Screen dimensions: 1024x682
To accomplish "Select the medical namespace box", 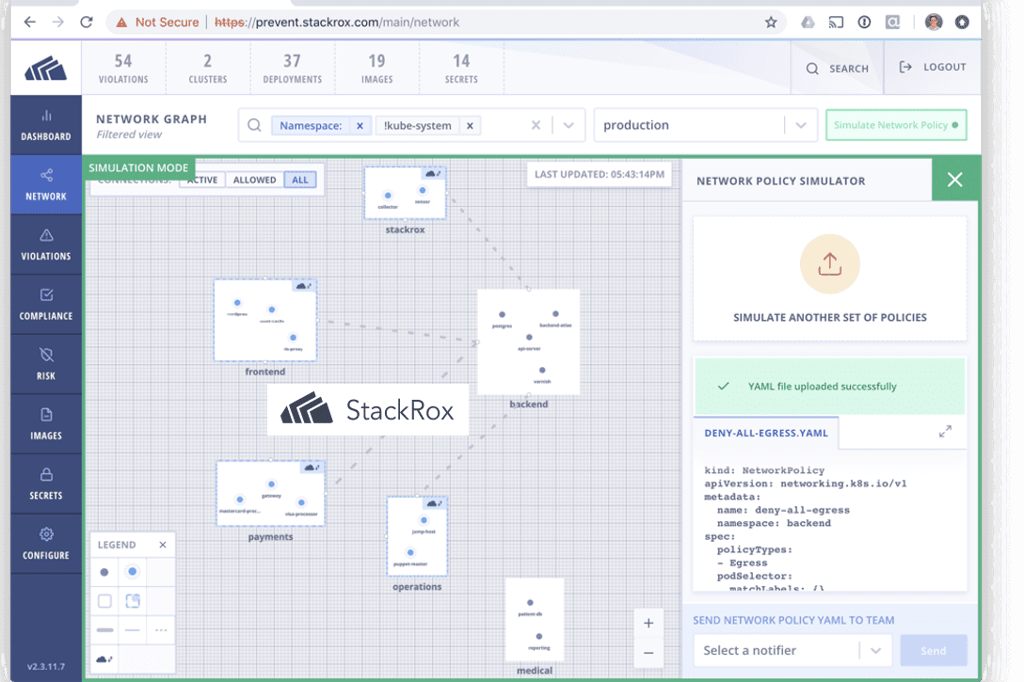I will coord(534,620).
